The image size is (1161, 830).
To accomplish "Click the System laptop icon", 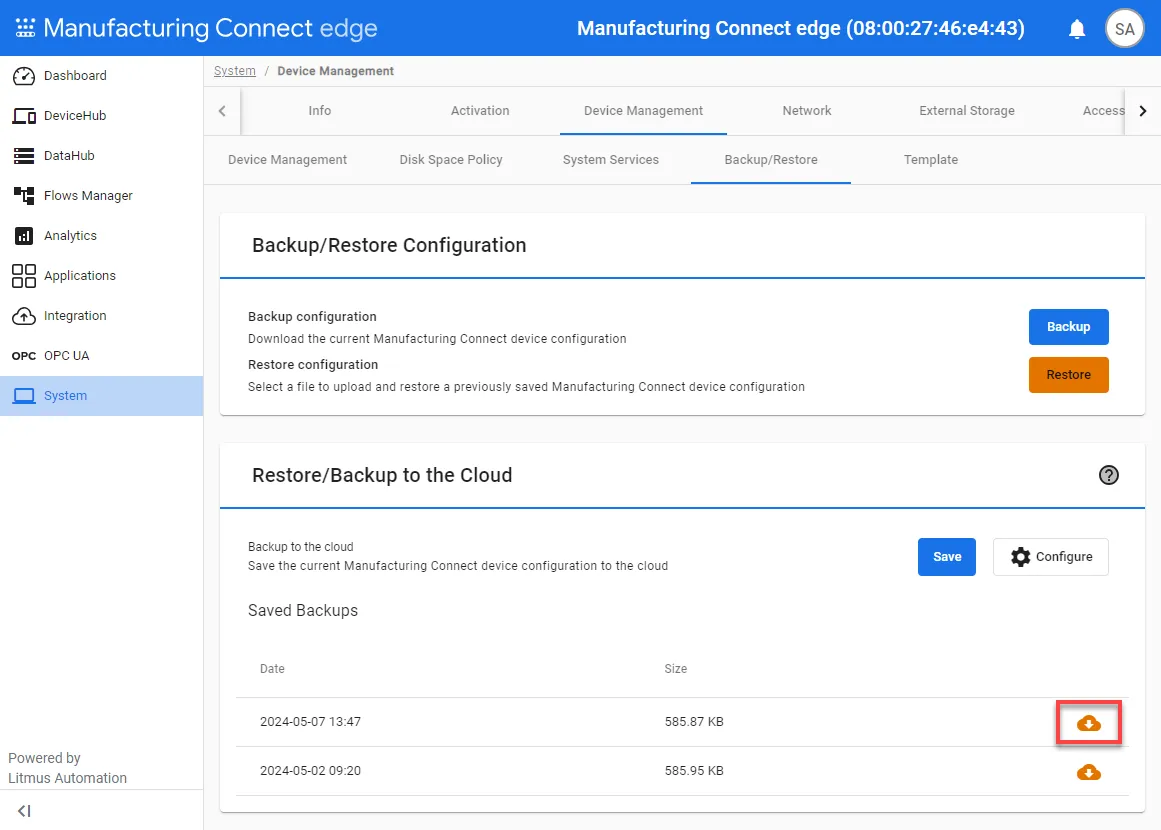I will 24,396.
